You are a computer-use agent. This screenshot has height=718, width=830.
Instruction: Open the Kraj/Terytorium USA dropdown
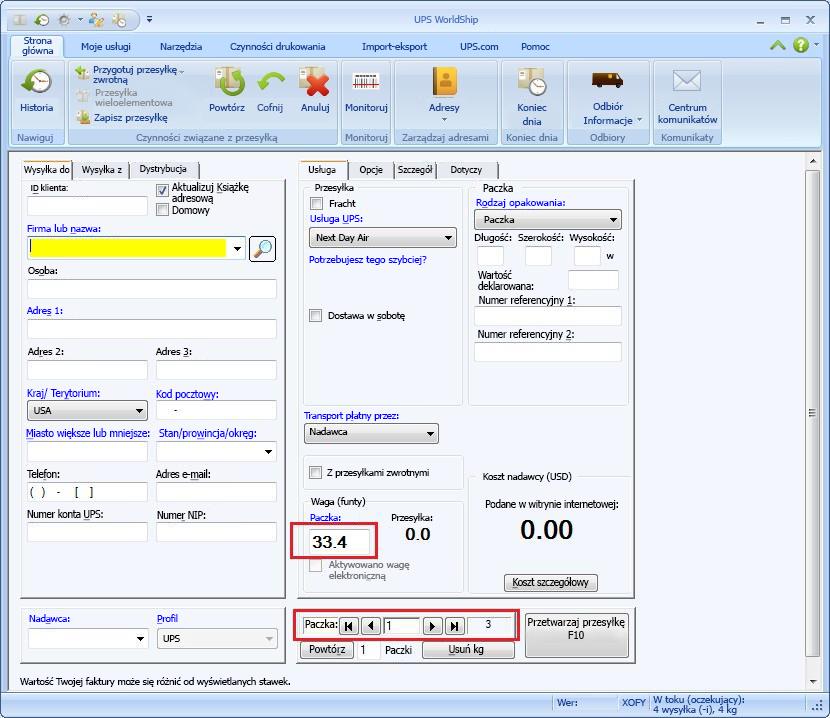click(x=87, y=410)
